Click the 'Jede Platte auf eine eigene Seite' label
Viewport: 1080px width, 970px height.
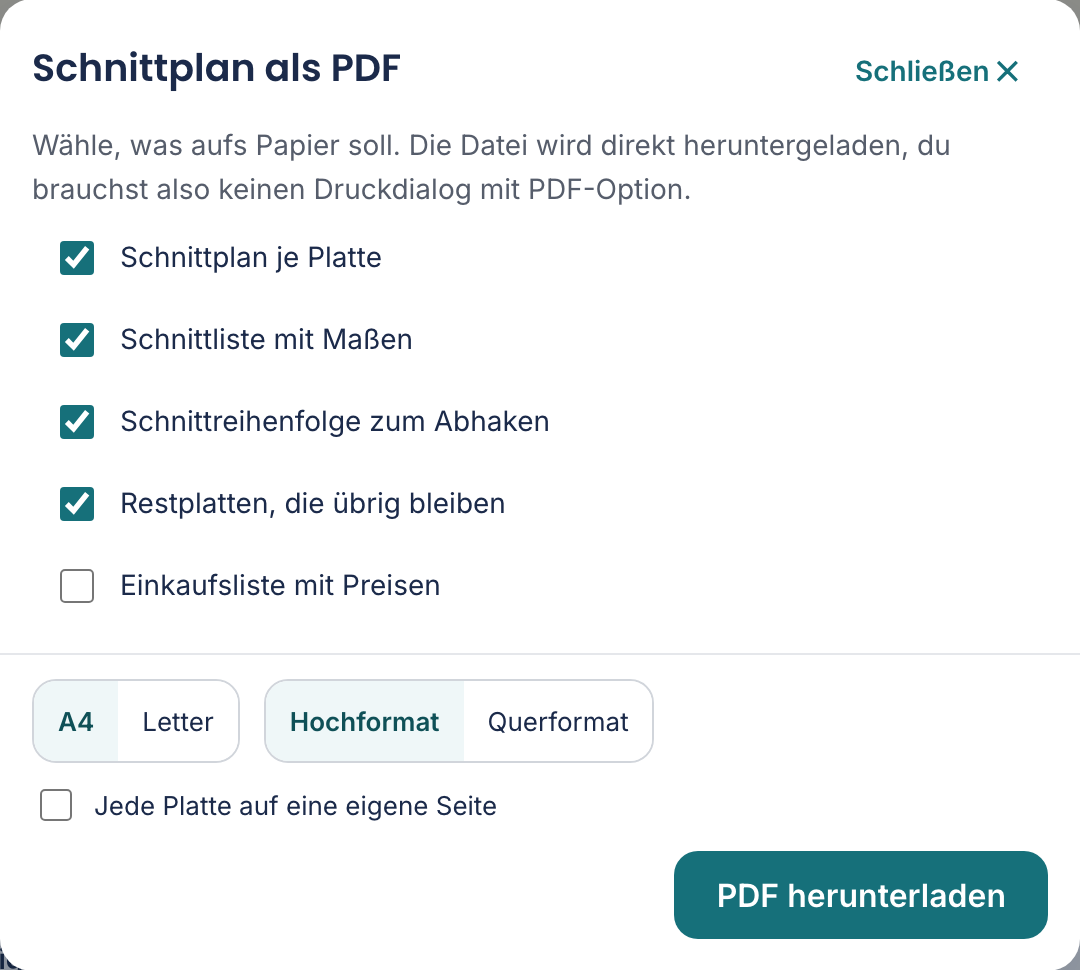tap(295, 806)
